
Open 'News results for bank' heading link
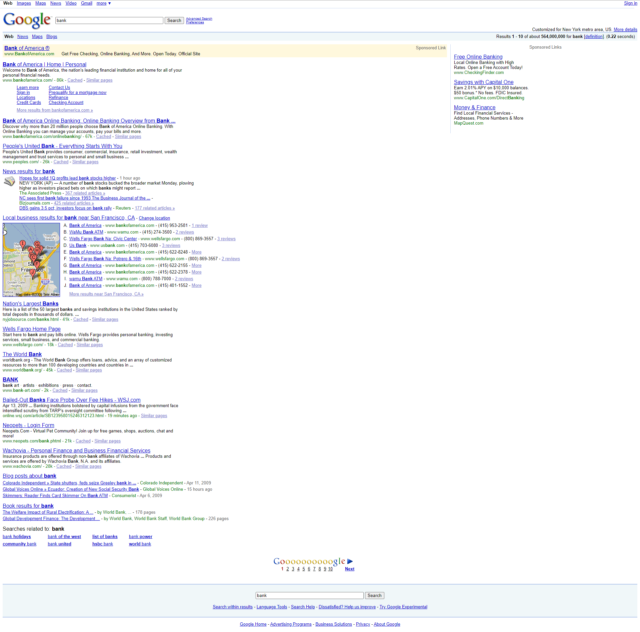tap(29, 171)
